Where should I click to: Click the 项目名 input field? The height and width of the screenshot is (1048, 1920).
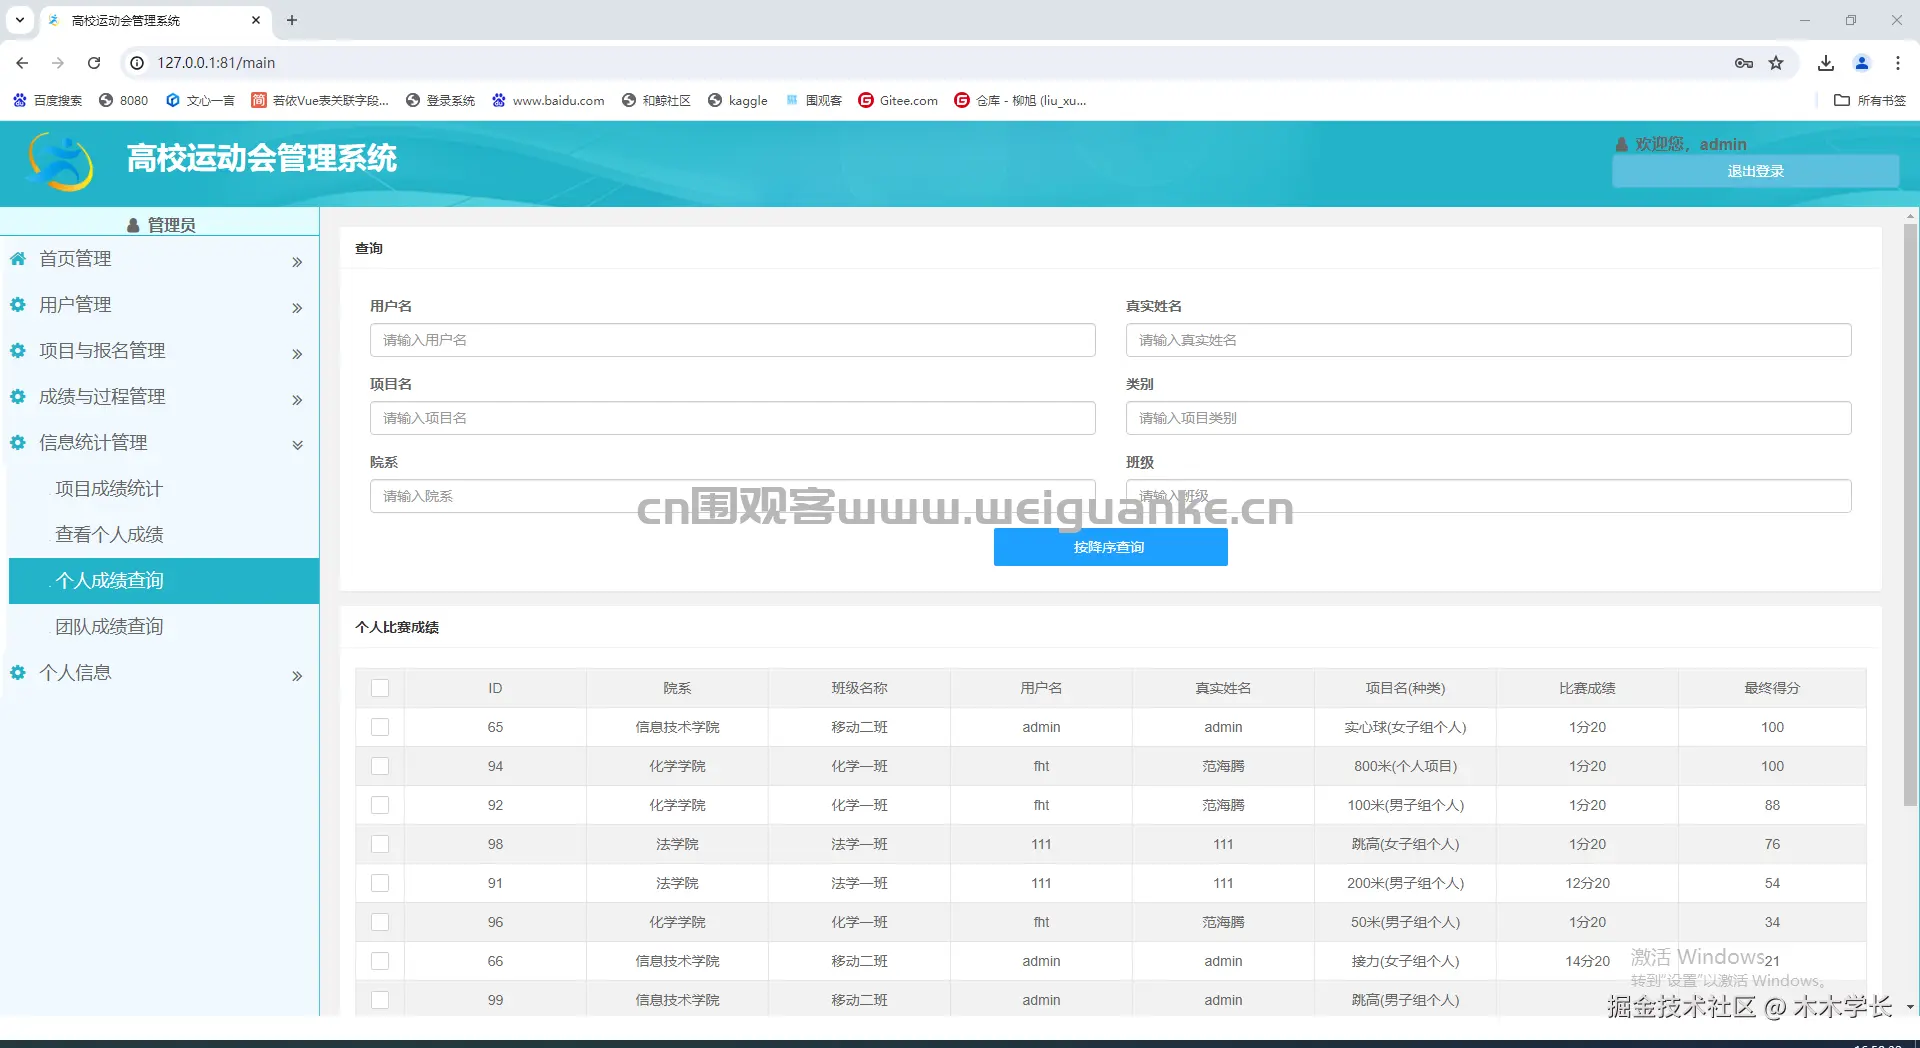(x=732, y=418)
